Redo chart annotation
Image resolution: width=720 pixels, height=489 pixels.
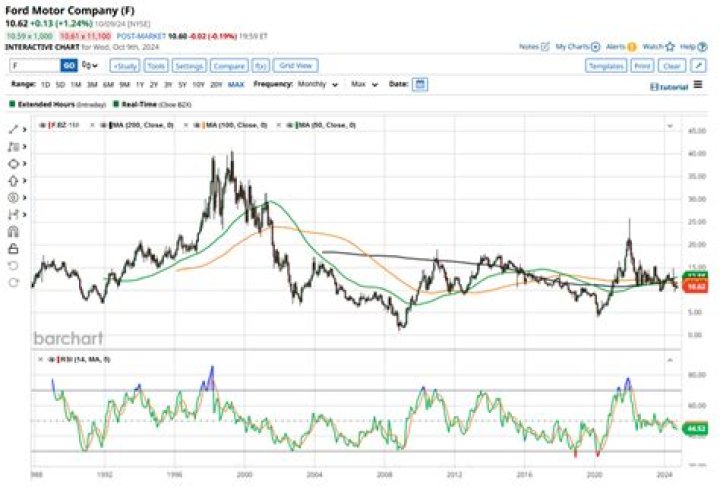coord(13,282)
